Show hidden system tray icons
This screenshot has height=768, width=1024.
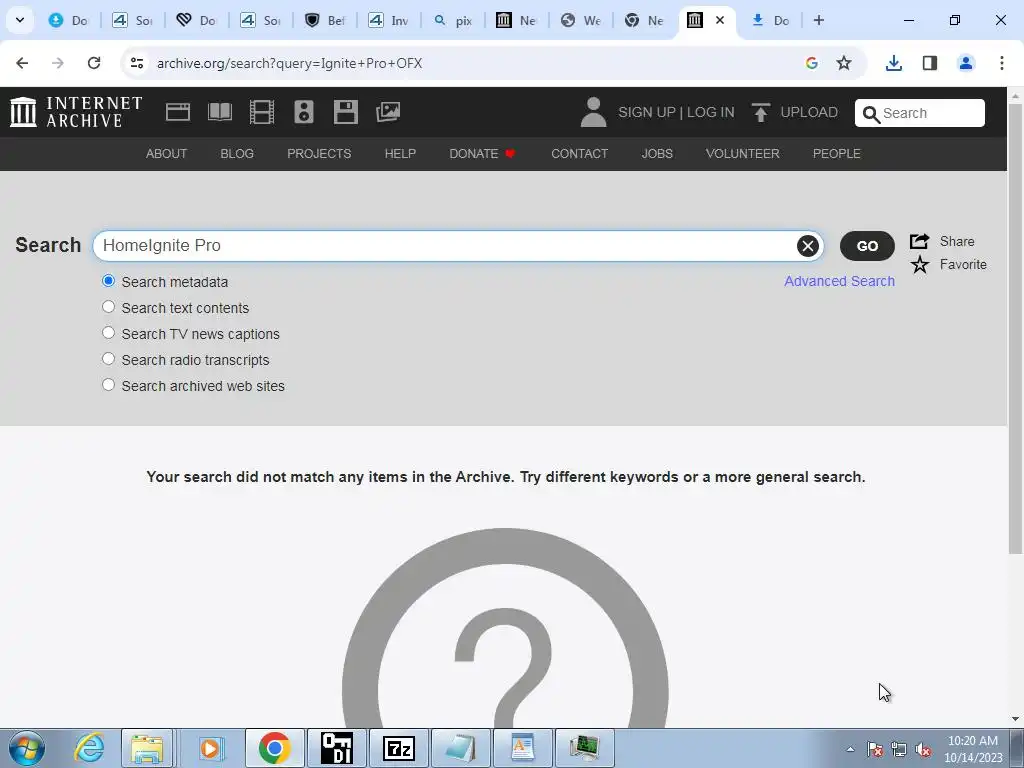[x=850, y=749]
